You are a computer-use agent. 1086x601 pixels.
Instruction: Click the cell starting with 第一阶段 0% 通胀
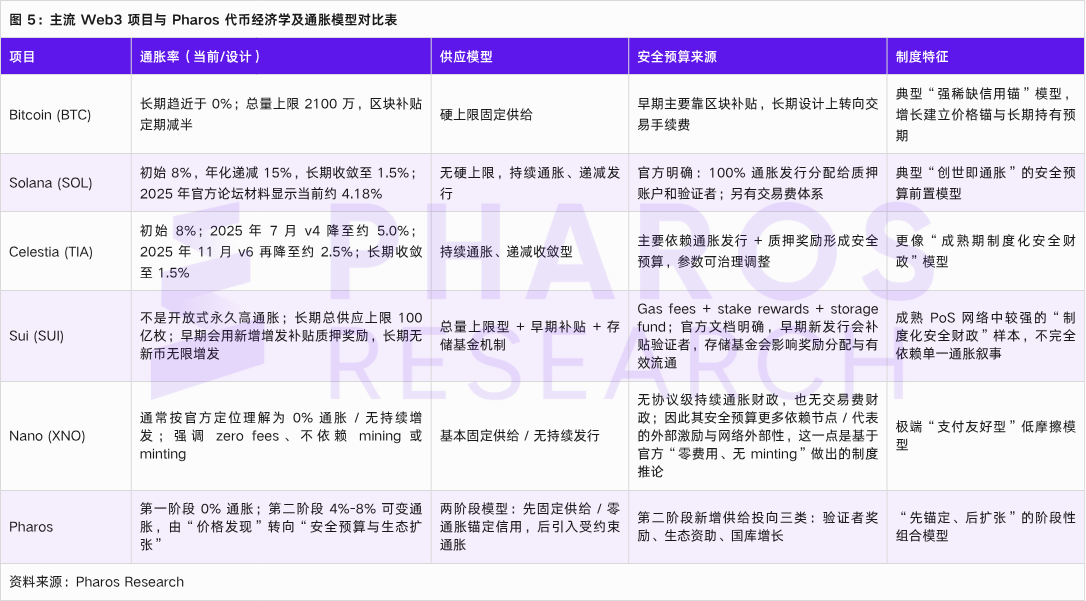point(281,527)
